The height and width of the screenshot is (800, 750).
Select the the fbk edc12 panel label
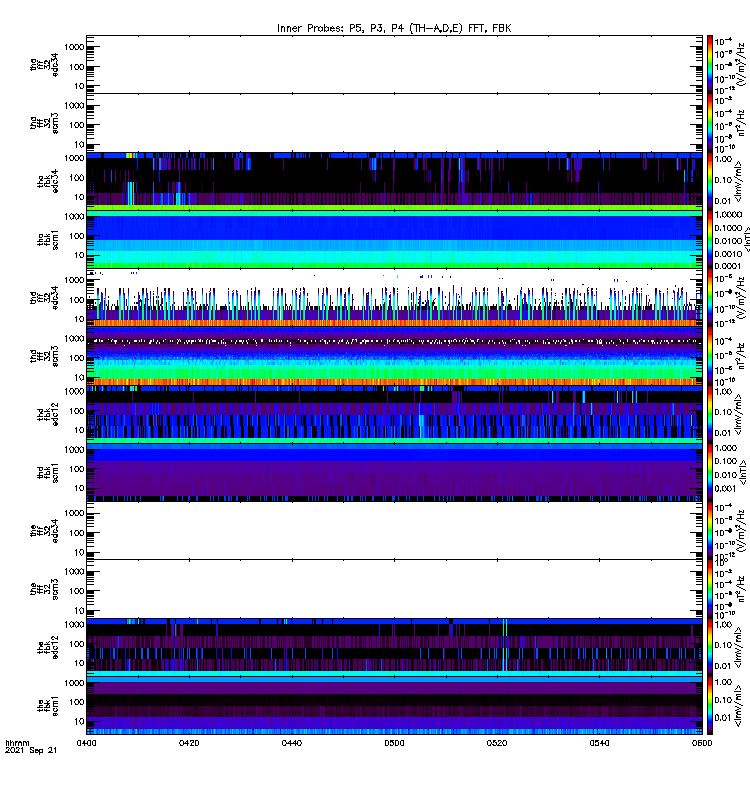tap(48, 647)
